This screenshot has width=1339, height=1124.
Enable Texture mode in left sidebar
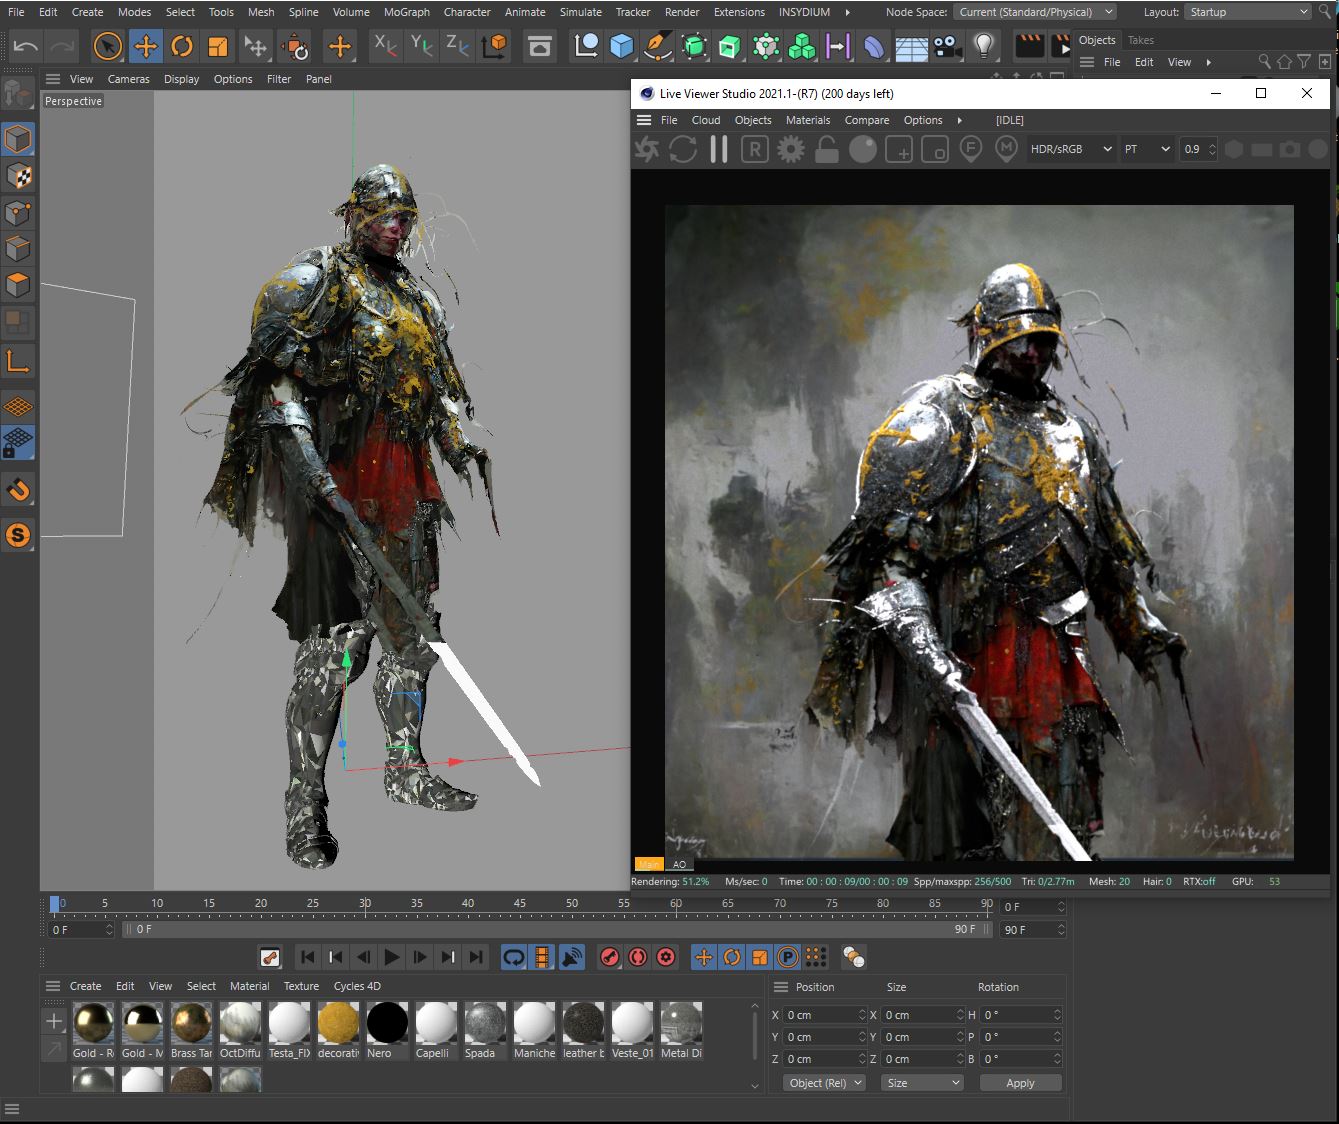18,176
